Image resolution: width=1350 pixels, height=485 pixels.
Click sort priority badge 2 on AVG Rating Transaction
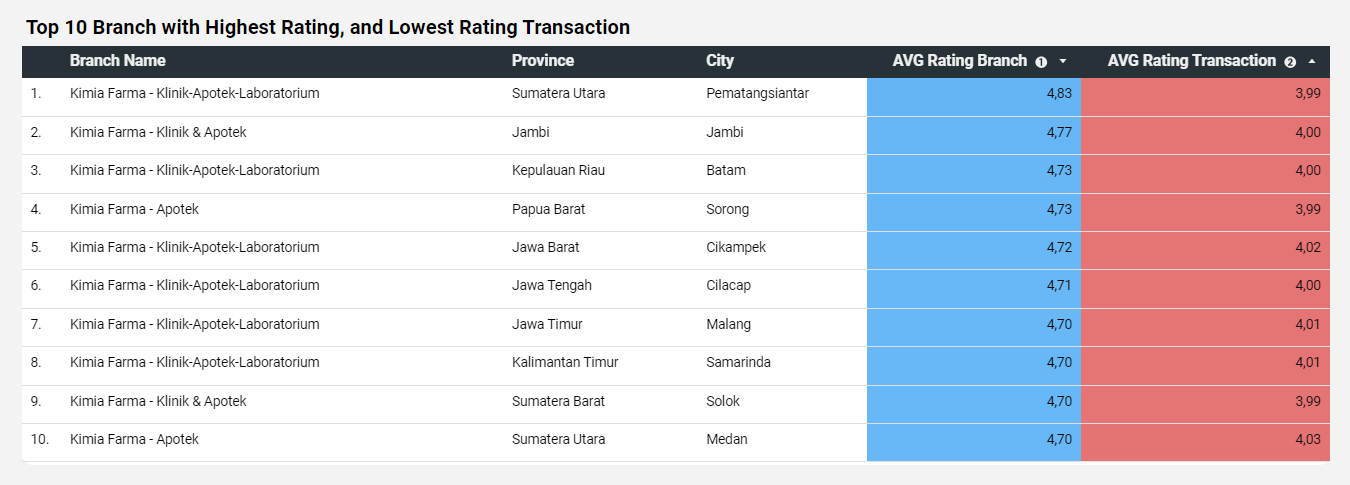pos(1290,62)
